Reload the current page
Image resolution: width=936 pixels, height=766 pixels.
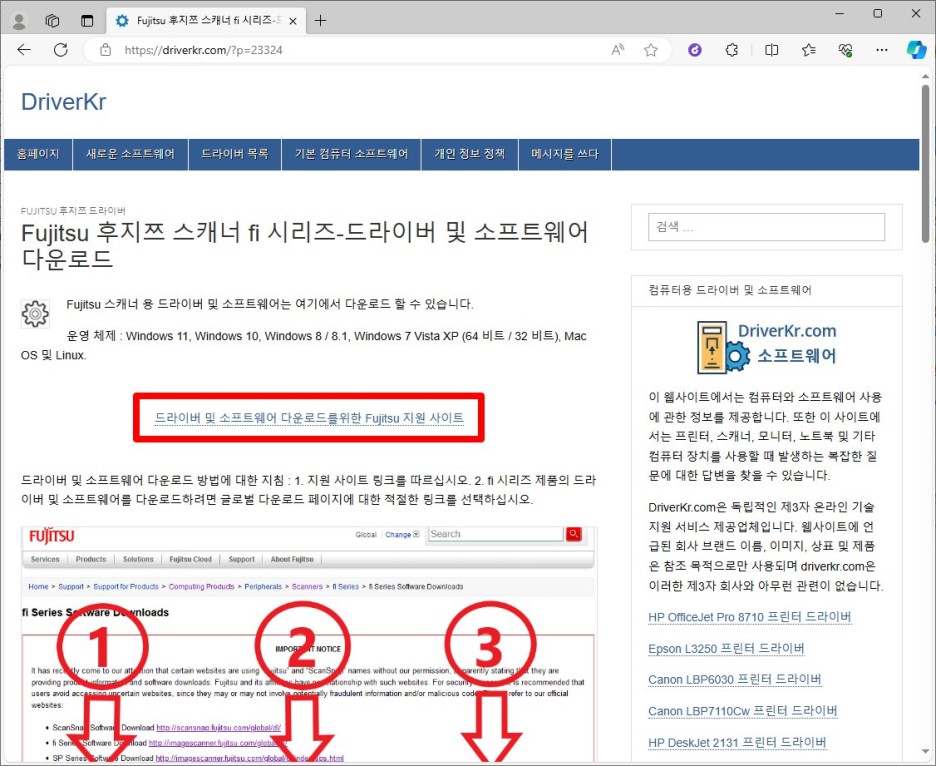[61, 50]
